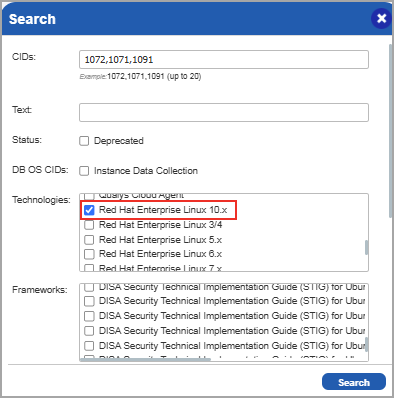This screenshot has width=394, height=398.
Task: Click the 'Red Hat Enterprise Linux 5.x' label text
Action: 160,240
